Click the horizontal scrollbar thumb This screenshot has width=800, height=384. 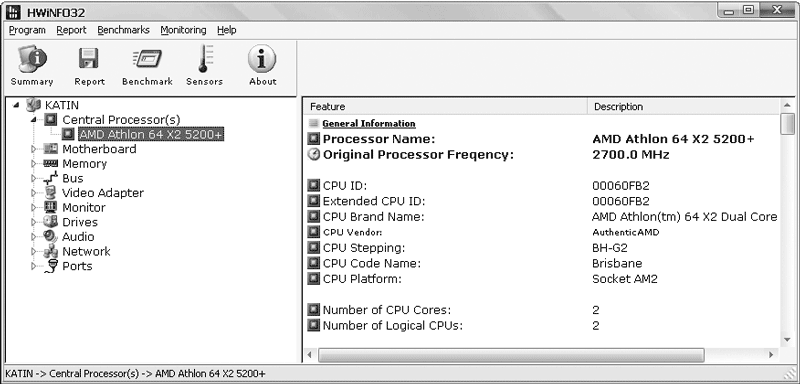click(511, 355)
